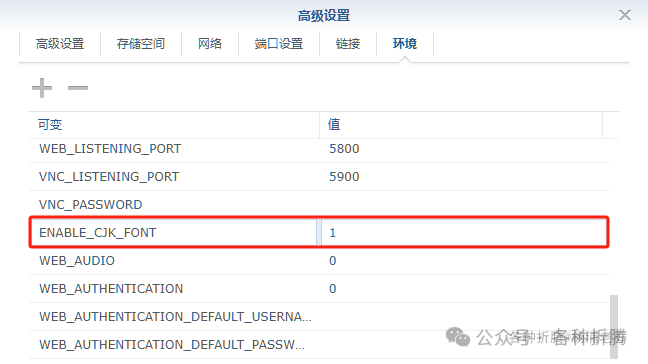Image resolution: width=648 pixels, height=364 pixels.
Task: Open the 网络 tab
Action: pos(210,43)
